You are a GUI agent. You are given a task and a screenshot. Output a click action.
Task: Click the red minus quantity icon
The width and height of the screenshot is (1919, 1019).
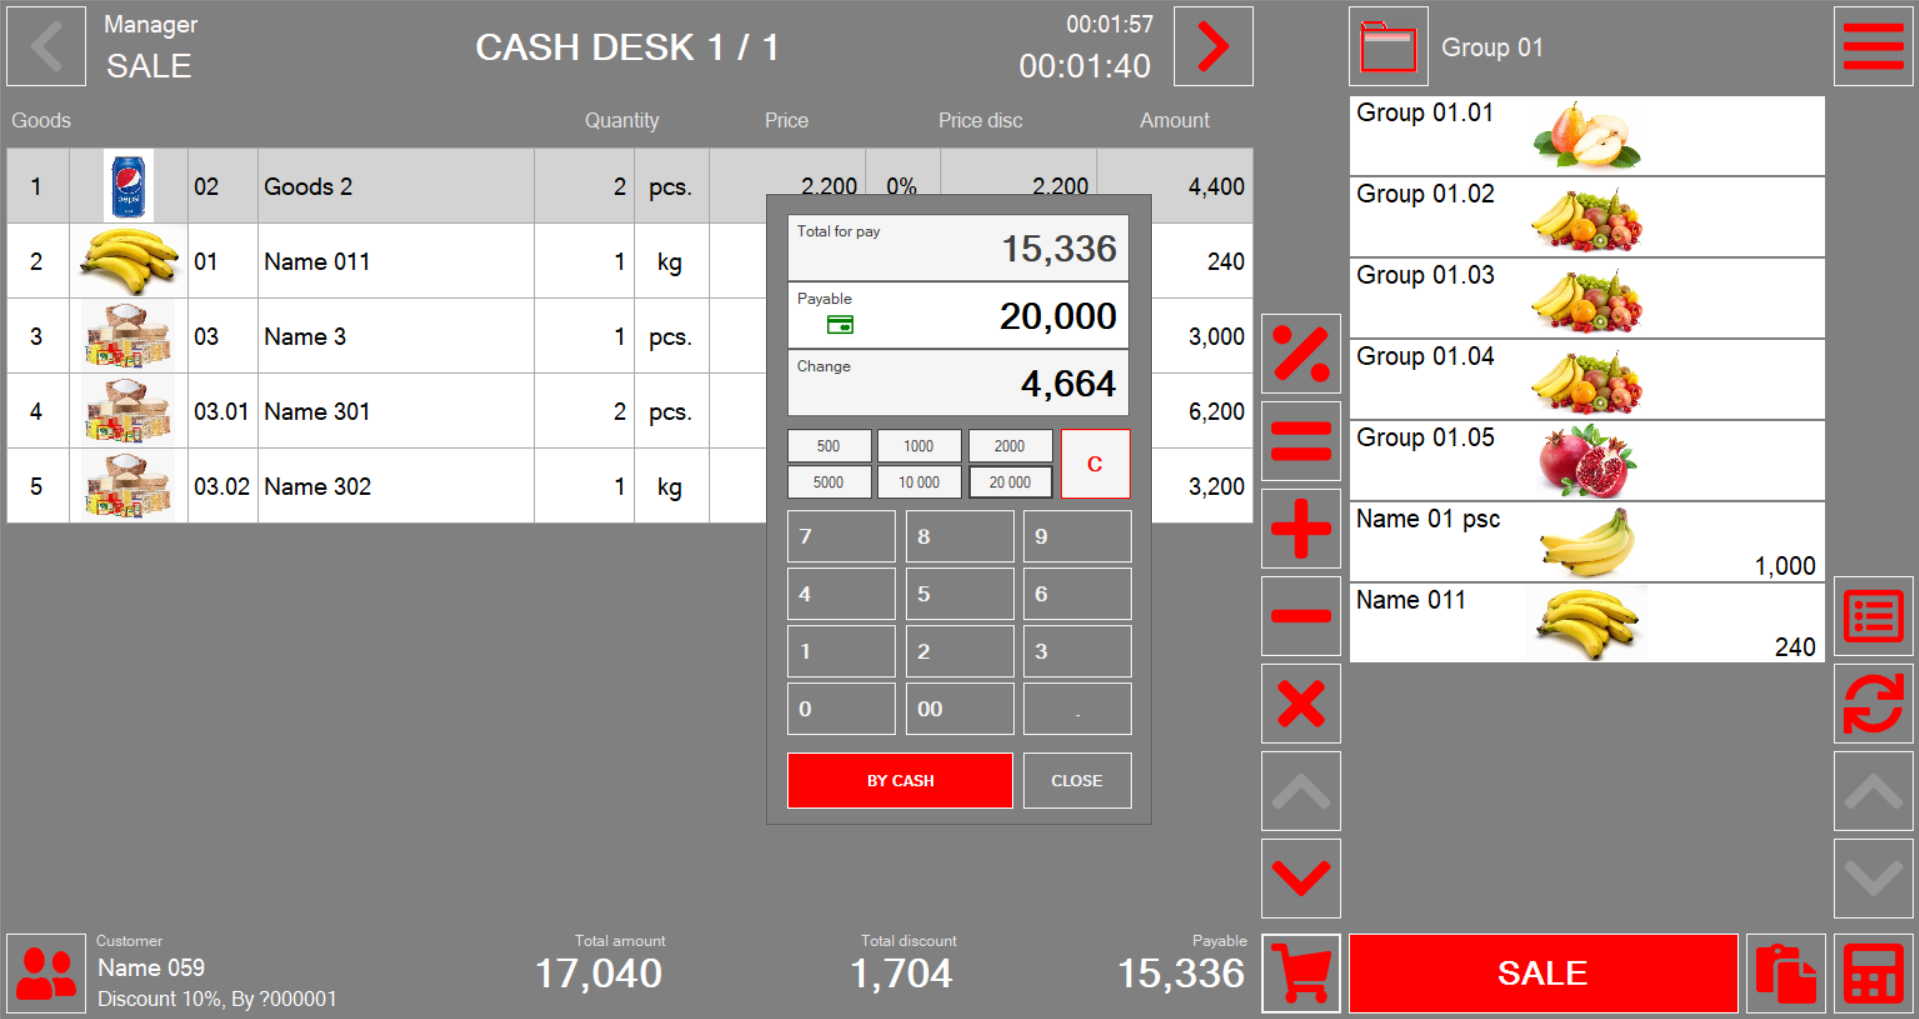(1300, 616)
